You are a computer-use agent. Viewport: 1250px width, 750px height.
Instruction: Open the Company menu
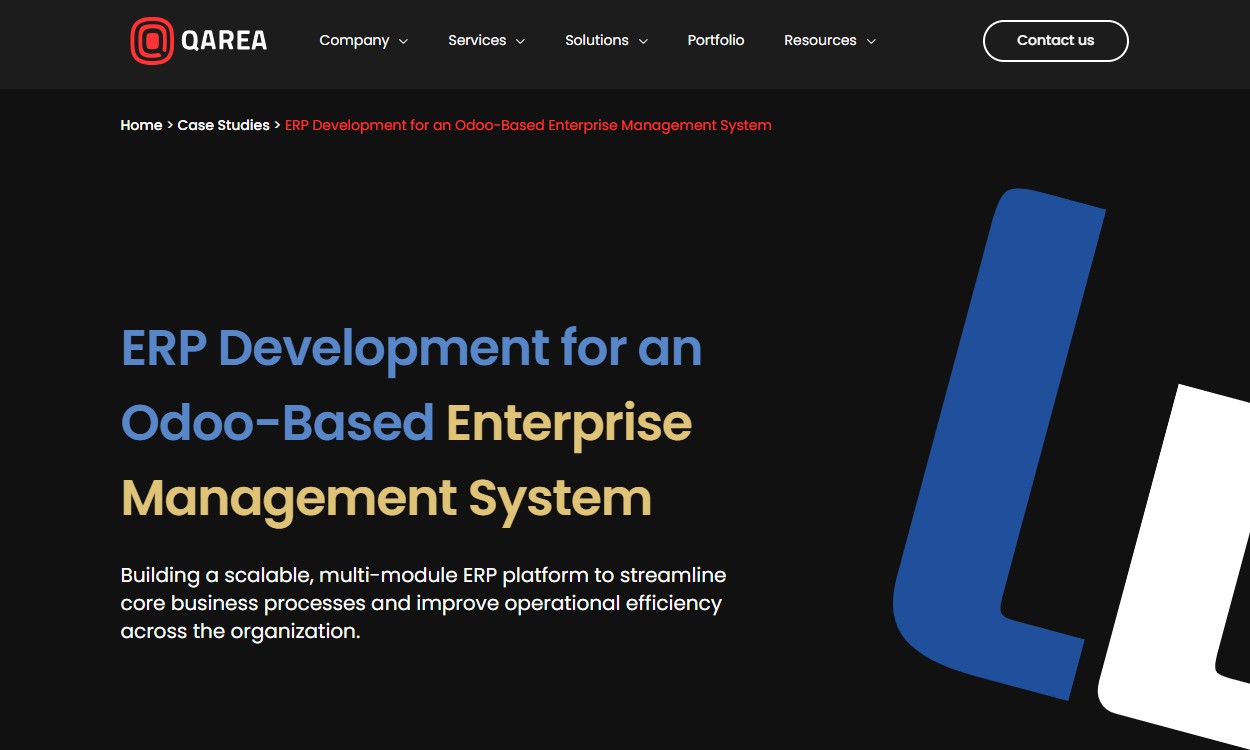pyautogui.click(x=354, y=41)
